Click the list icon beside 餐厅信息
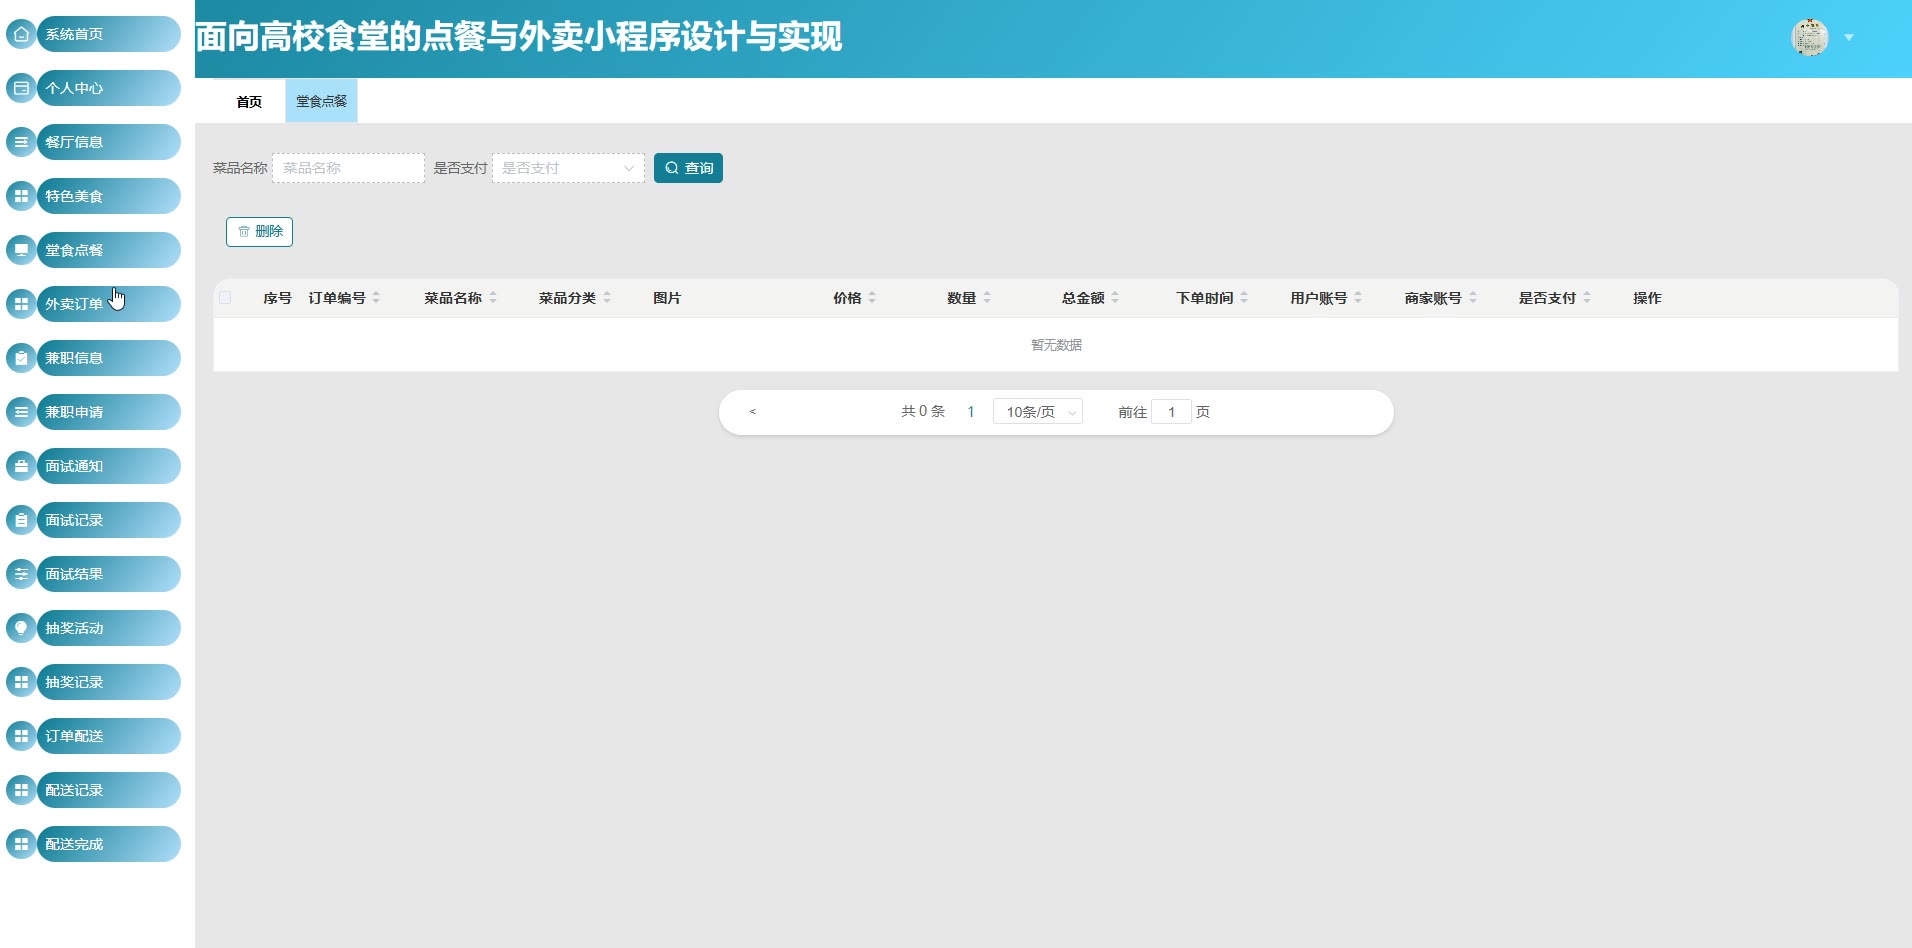1912x948 pixels. point(21,142)
